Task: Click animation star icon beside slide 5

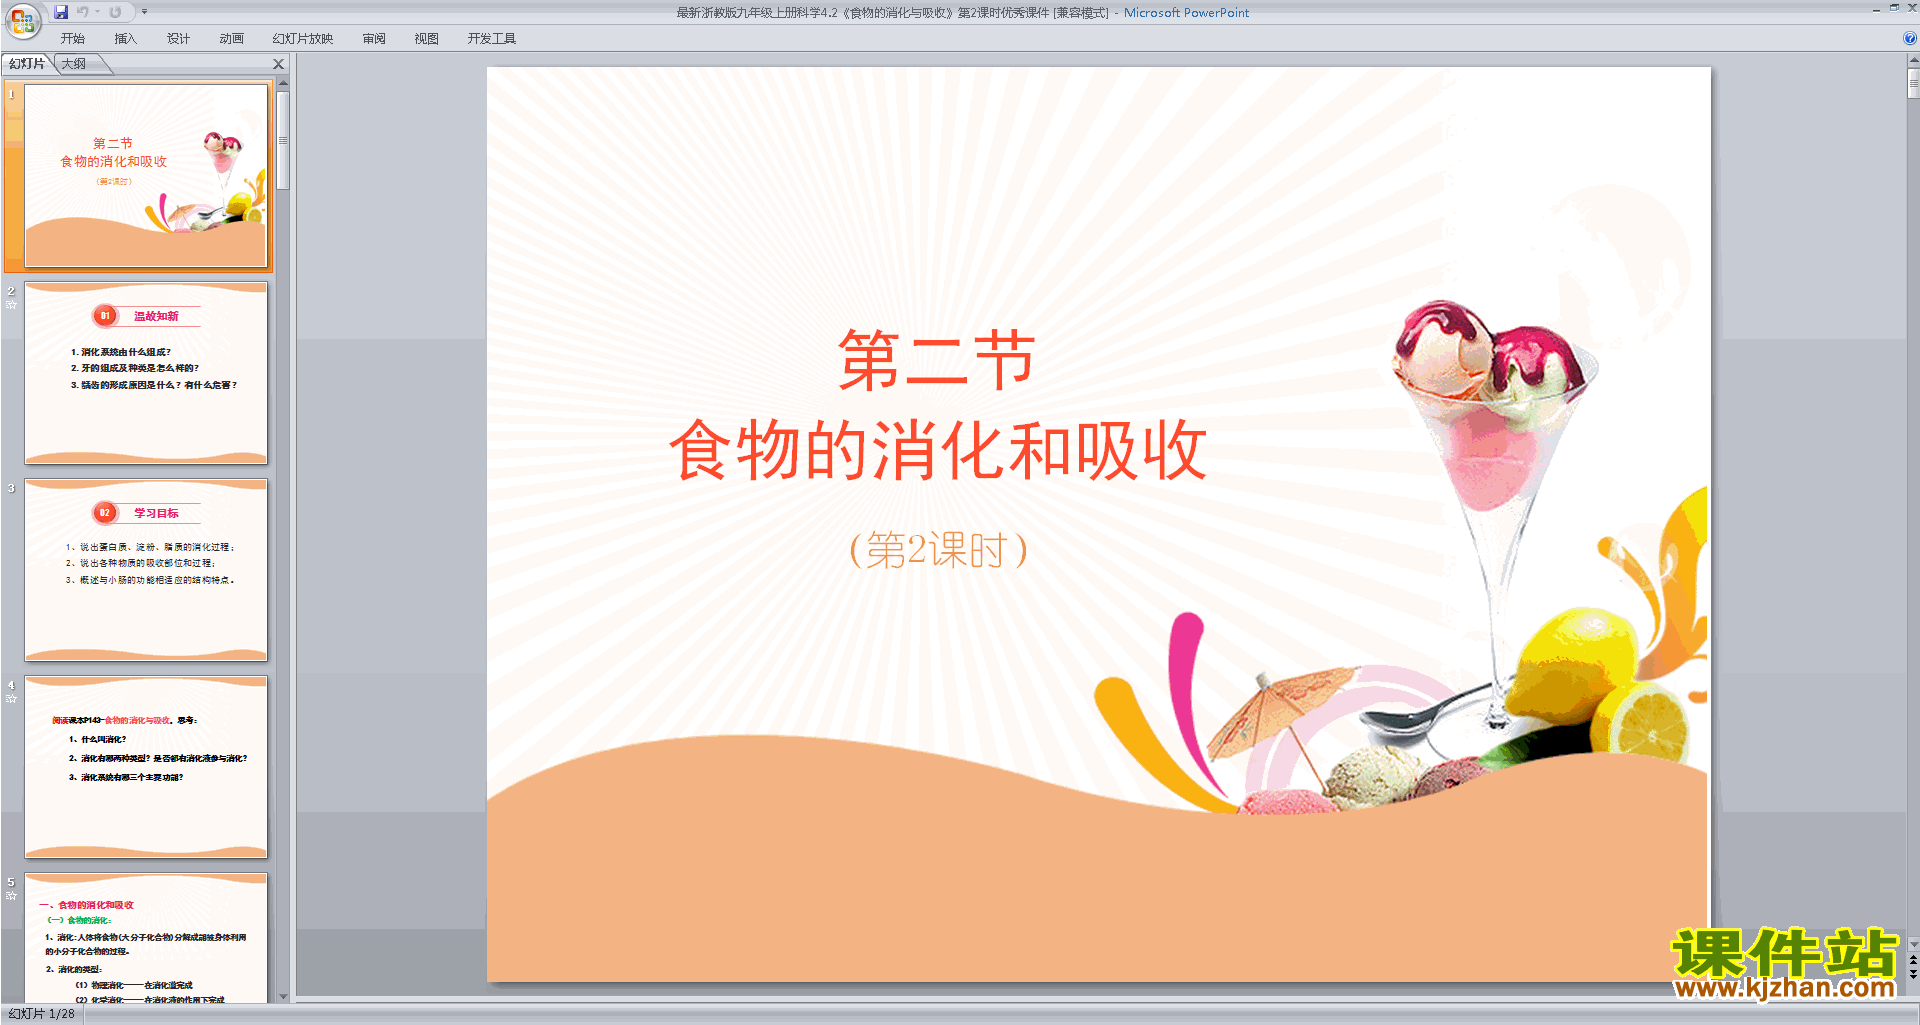Action: point(11,896)
